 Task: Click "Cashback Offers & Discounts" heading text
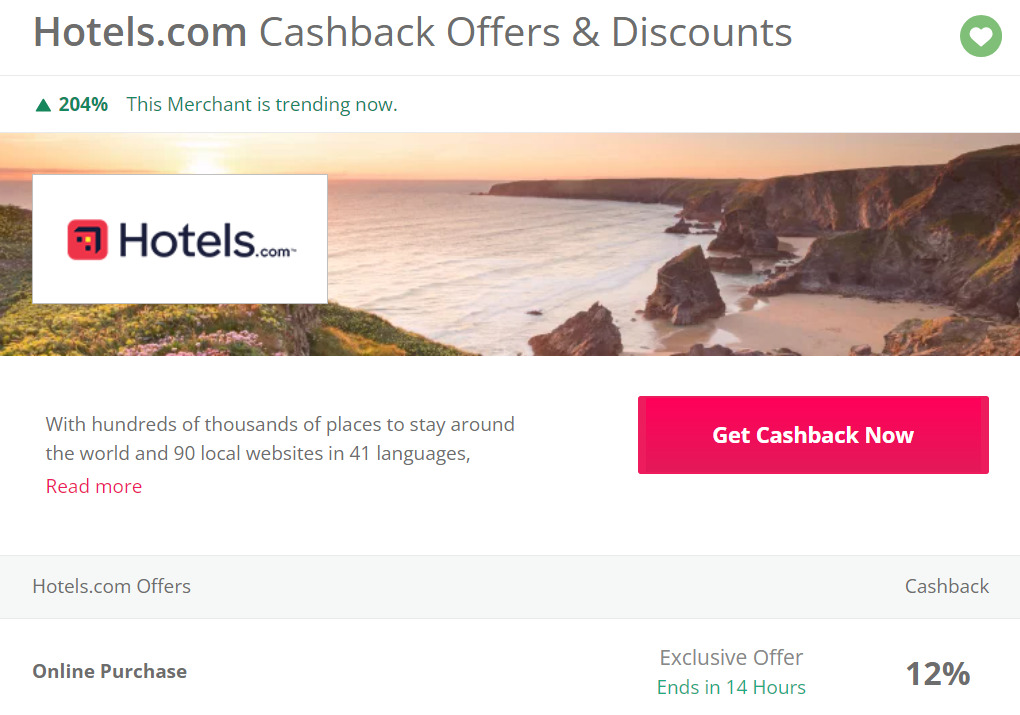[x=526, y=32]
